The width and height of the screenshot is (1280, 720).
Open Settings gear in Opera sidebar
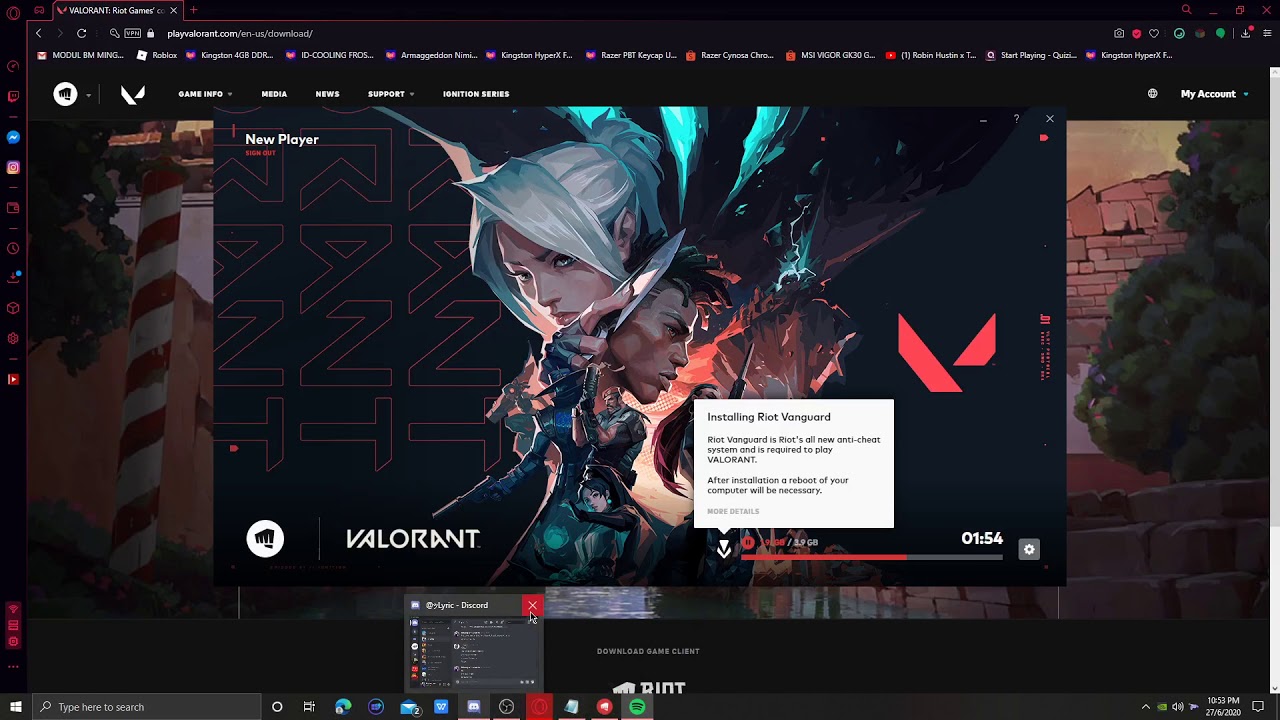pos(13,338)
